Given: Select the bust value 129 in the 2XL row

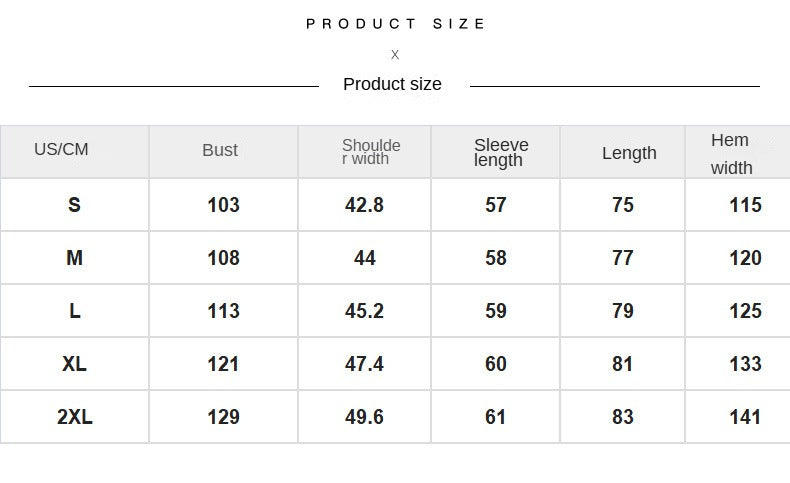Looking at the screenshot, I should 223,417.
